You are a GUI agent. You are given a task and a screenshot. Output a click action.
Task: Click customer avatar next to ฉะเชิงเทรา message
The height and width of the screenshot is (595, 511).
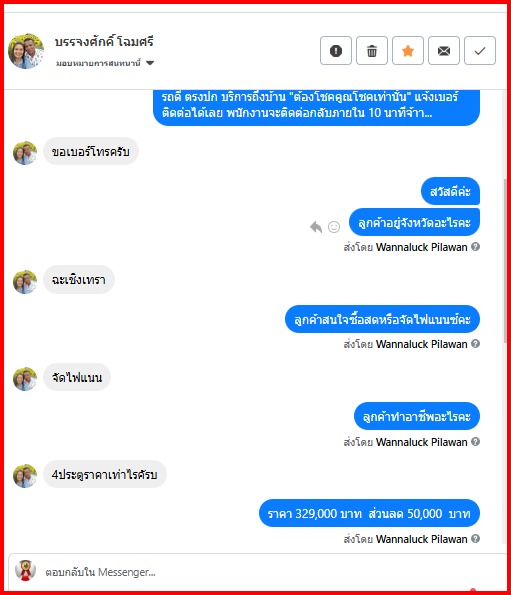pos(25,282)
